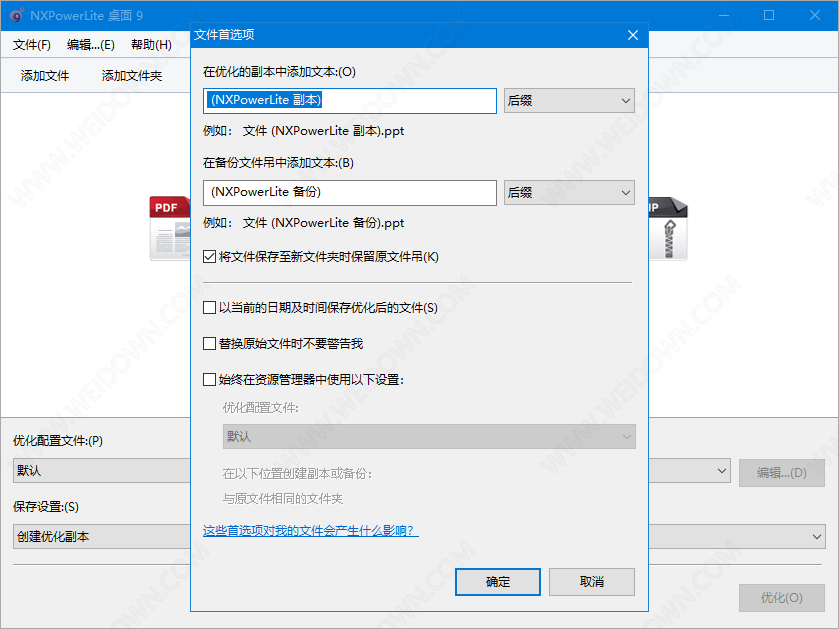Click the NXPowerLite app icon in title bar
This screenshot has height=629, width=839.
(16, 15)
